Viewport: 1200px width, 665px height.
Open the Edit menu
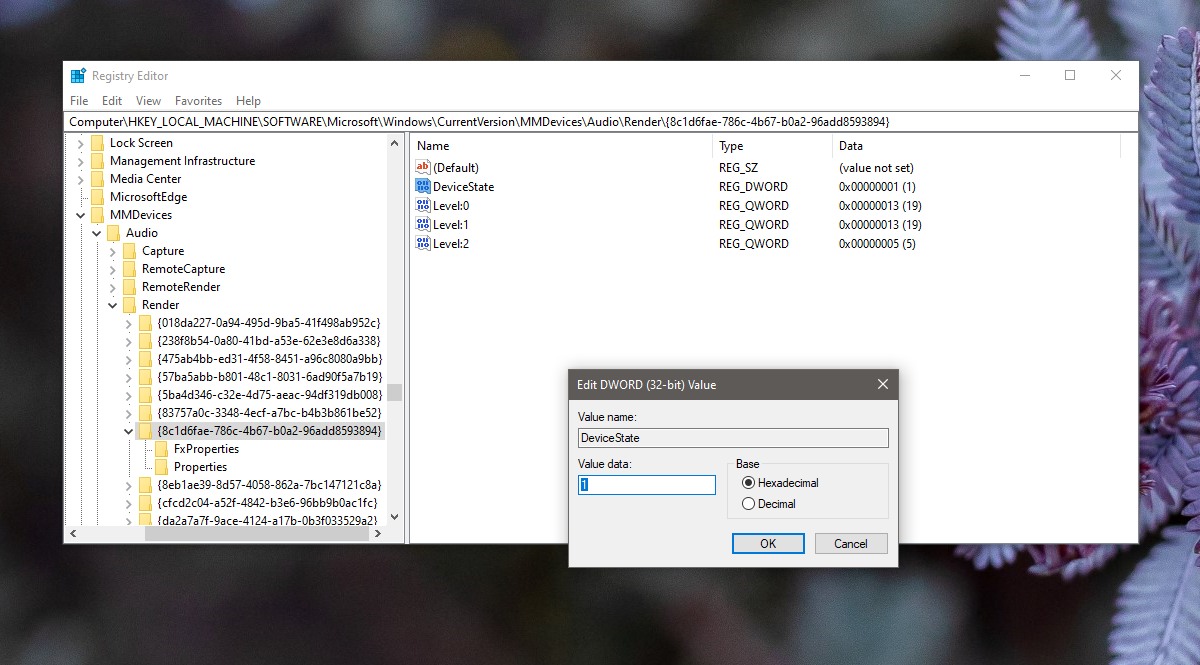[x=112, y=101]
